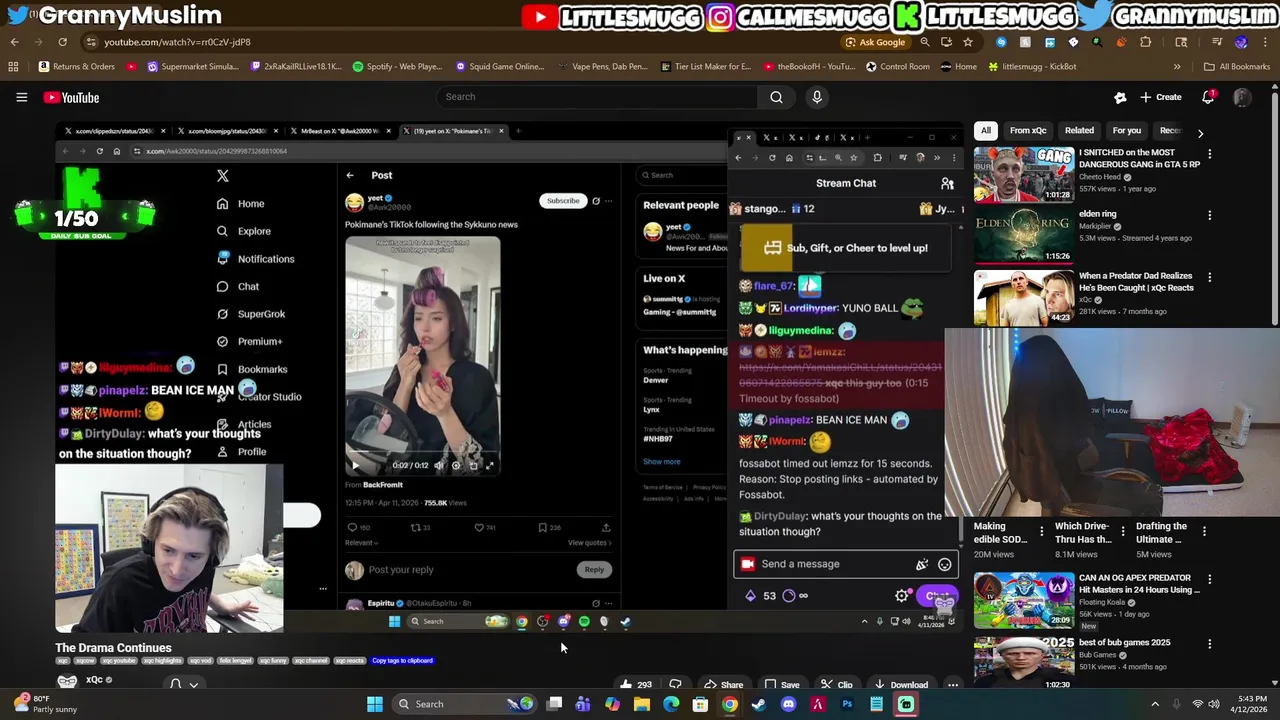Open options for Drafting the Ultimate short
Screen dimensions: 1280x720
click(x=1204, y=531)
